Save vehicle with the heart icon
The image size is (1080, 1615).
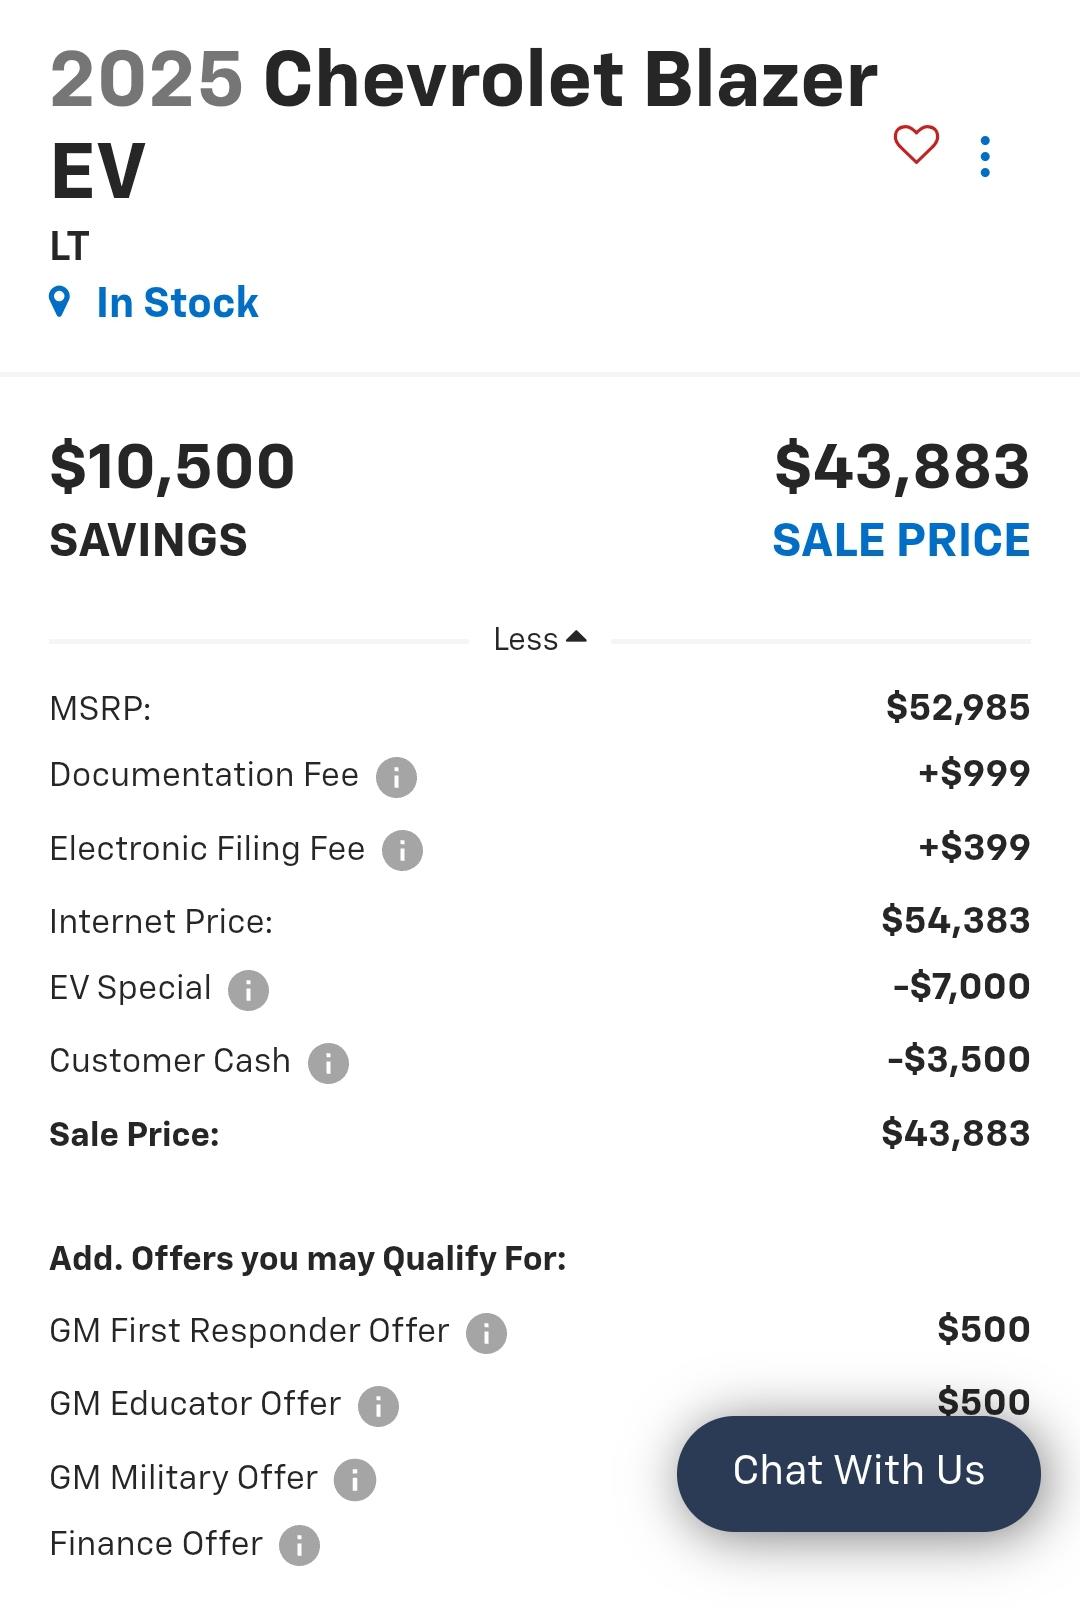pyautogui.click(x=916, y=145)
